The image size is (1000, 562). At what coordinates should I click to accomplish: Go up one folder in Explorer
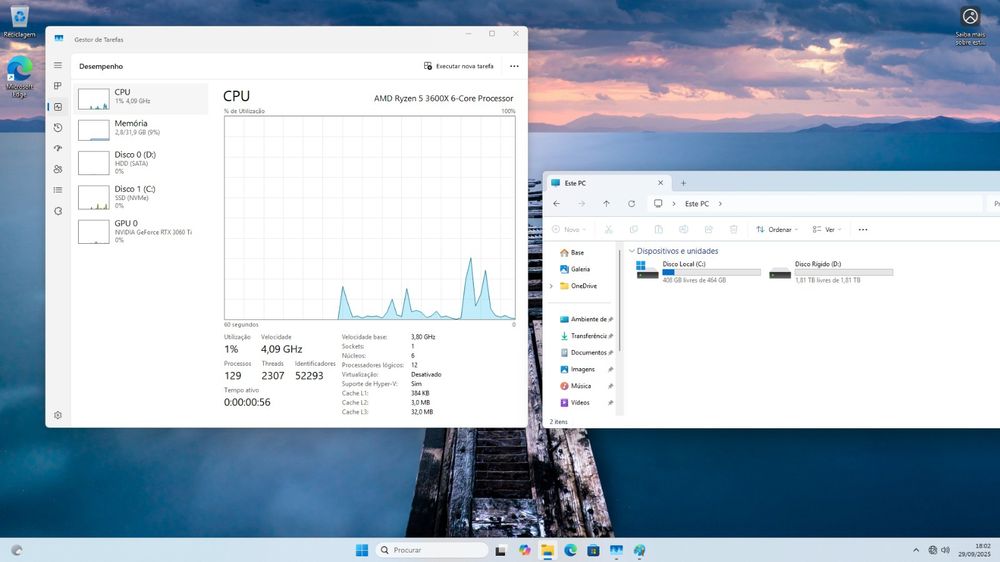607,203
